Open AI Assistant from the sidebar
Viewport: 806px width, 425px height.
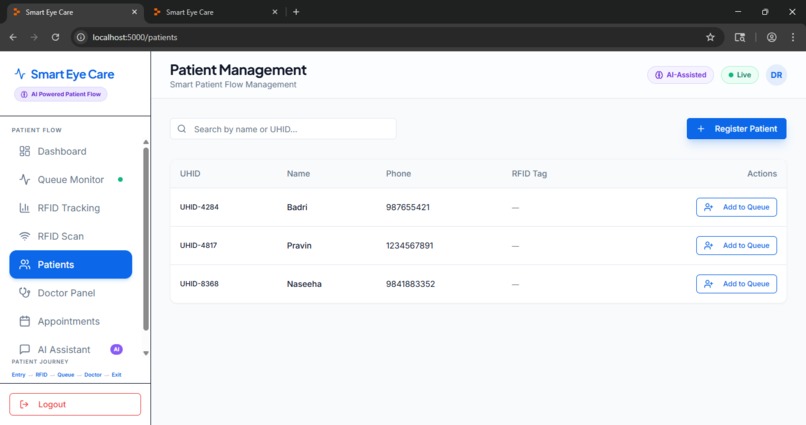(x=71, y=349)
